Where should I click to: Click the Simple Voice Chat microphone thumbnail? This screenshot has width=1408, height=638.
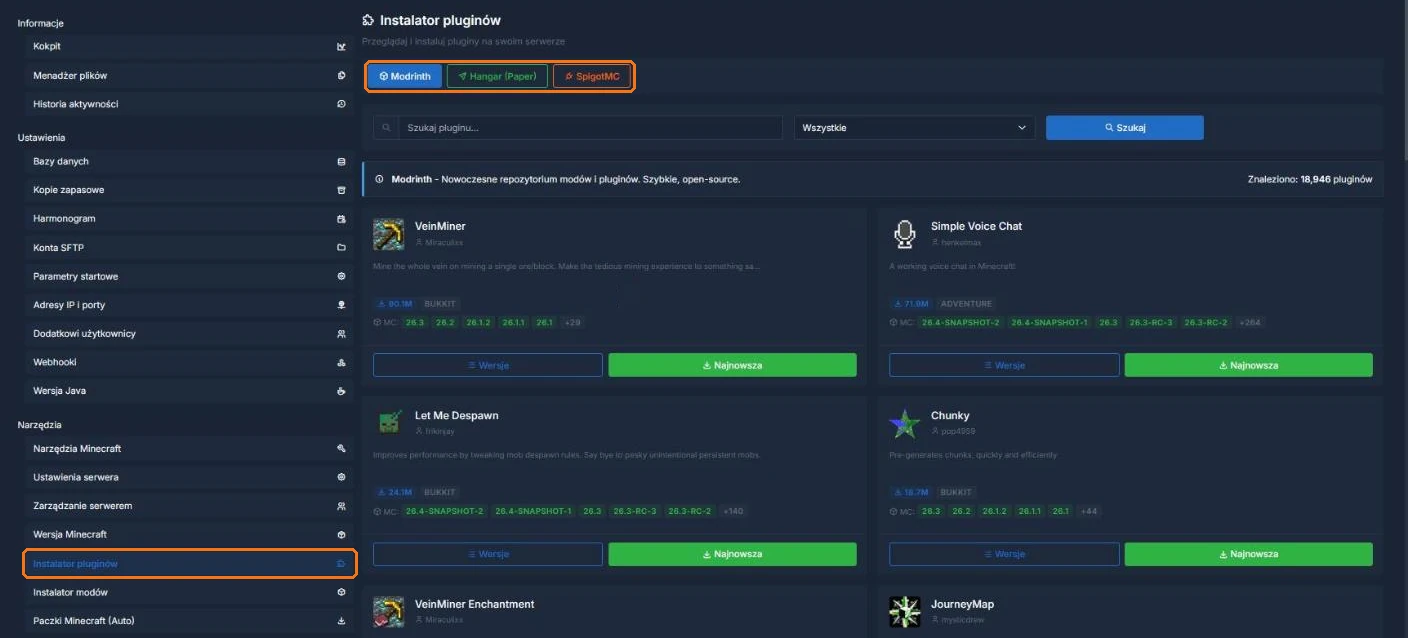point(905,234)
